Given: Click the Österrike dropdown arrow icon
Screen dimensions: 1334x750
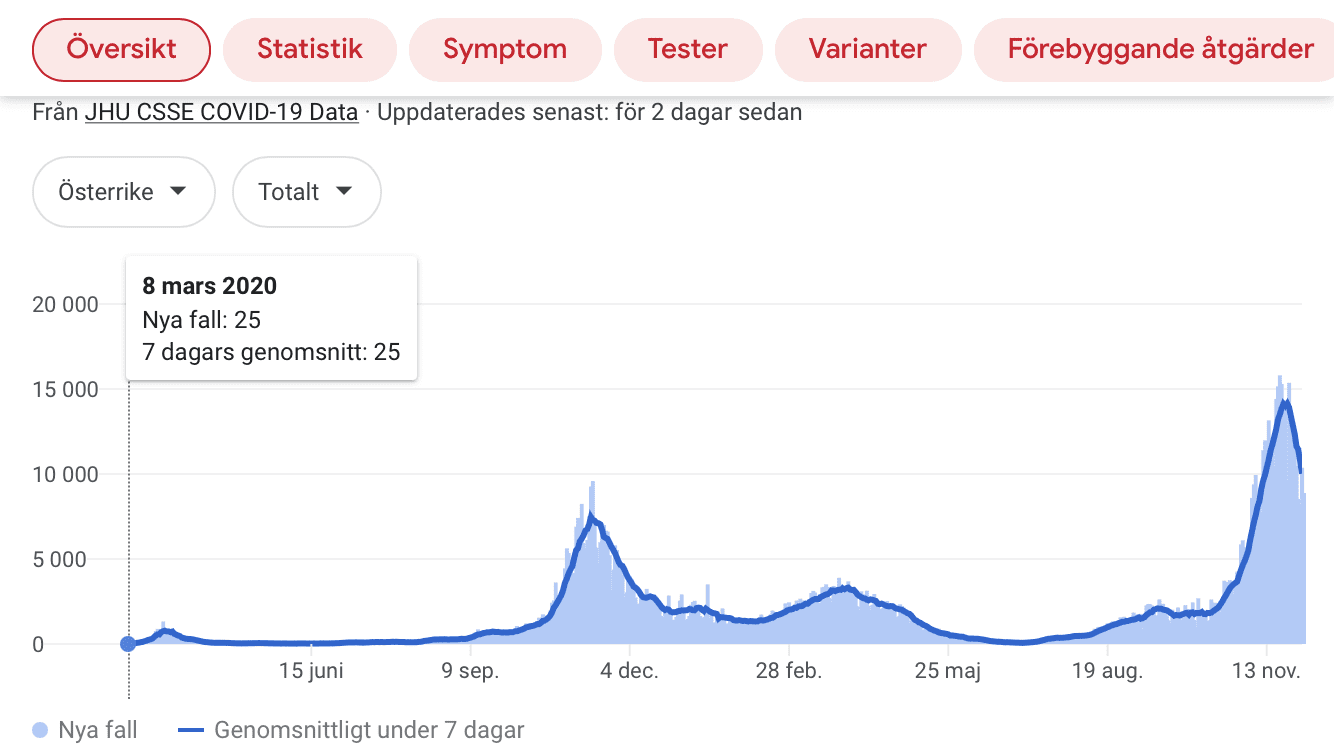Looking at the screenshot, I should tap(178, 191).
